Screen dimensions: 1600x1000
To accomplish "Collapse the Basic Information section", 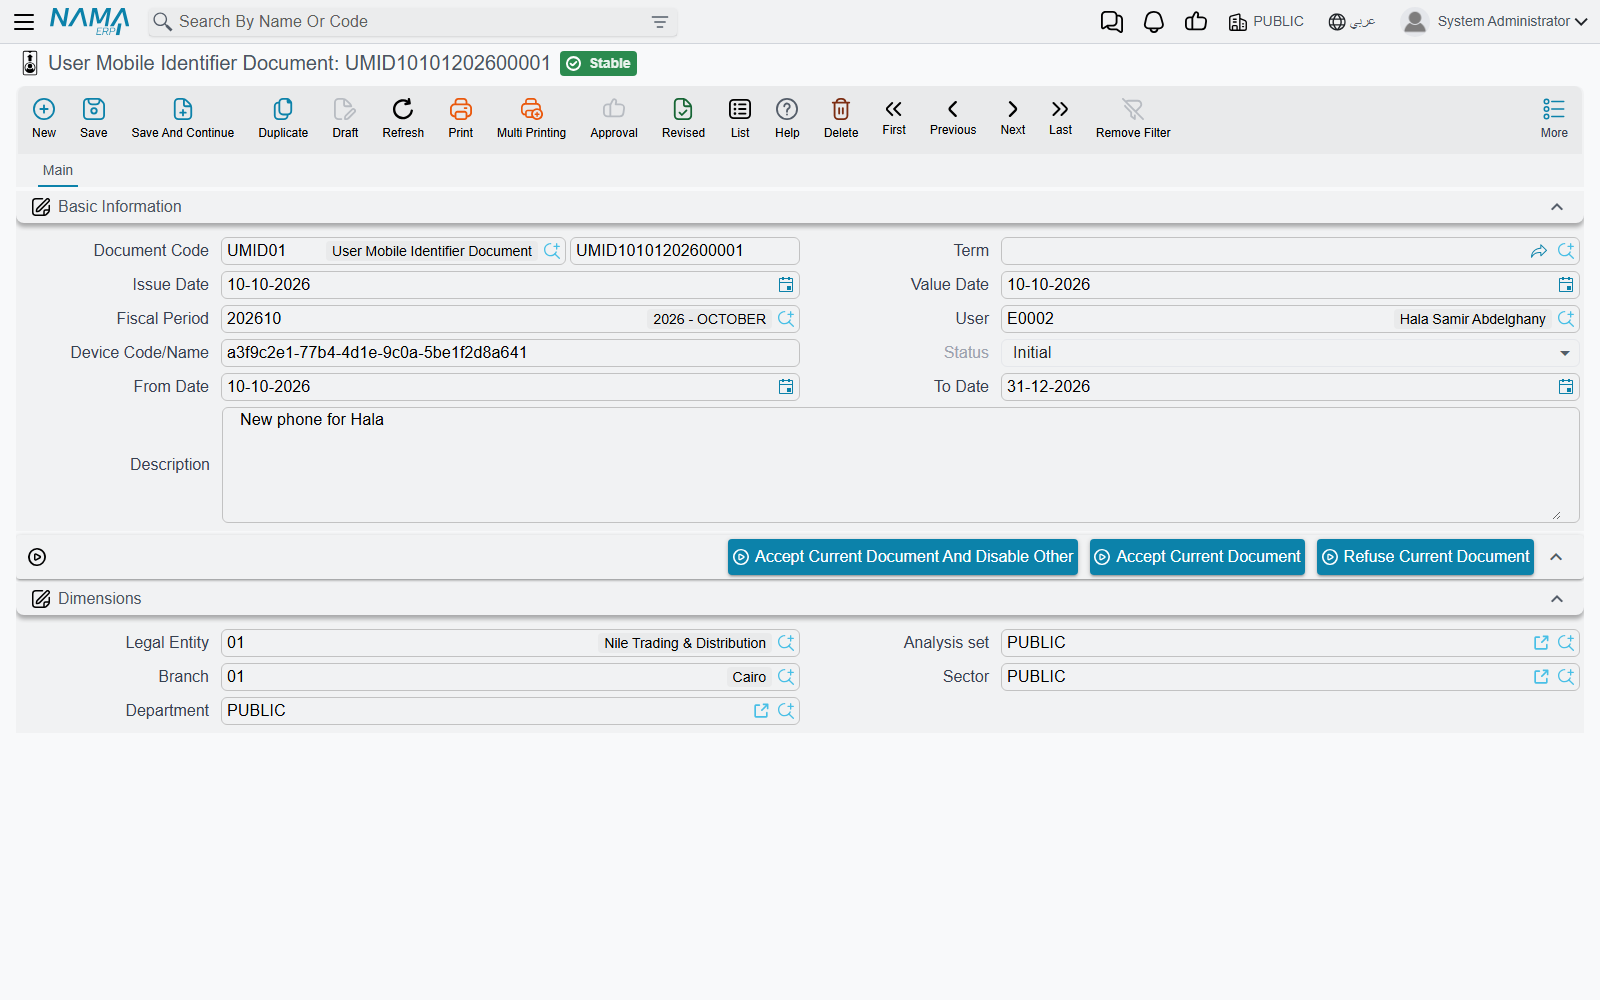I will 1557,207.
